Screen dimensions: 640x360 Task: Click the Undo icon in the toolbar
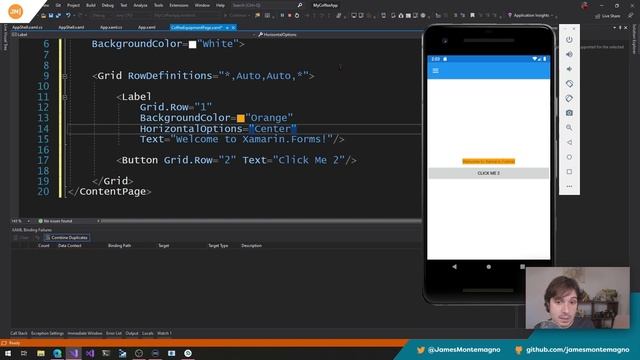click(x=68, y=16)
